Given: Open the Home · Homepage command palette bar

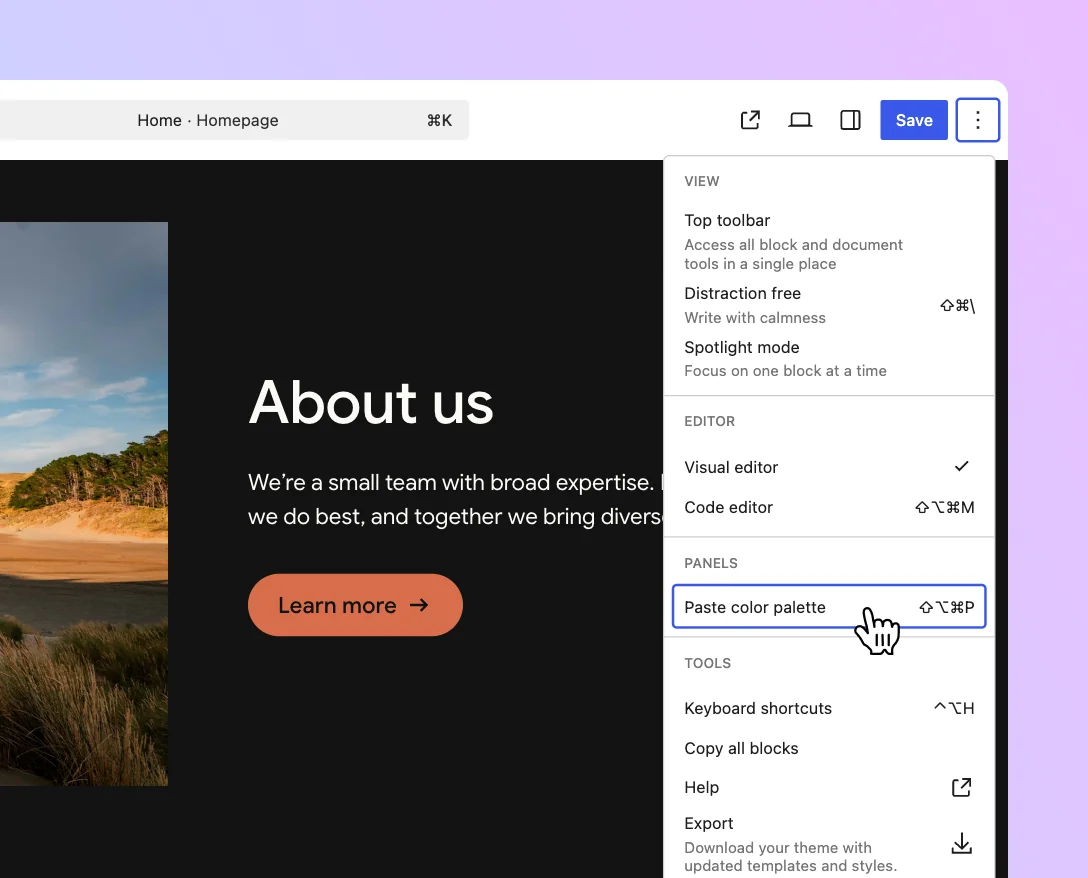Looking at the screenshot, I should pyautogui.click(x=235, y=120).
